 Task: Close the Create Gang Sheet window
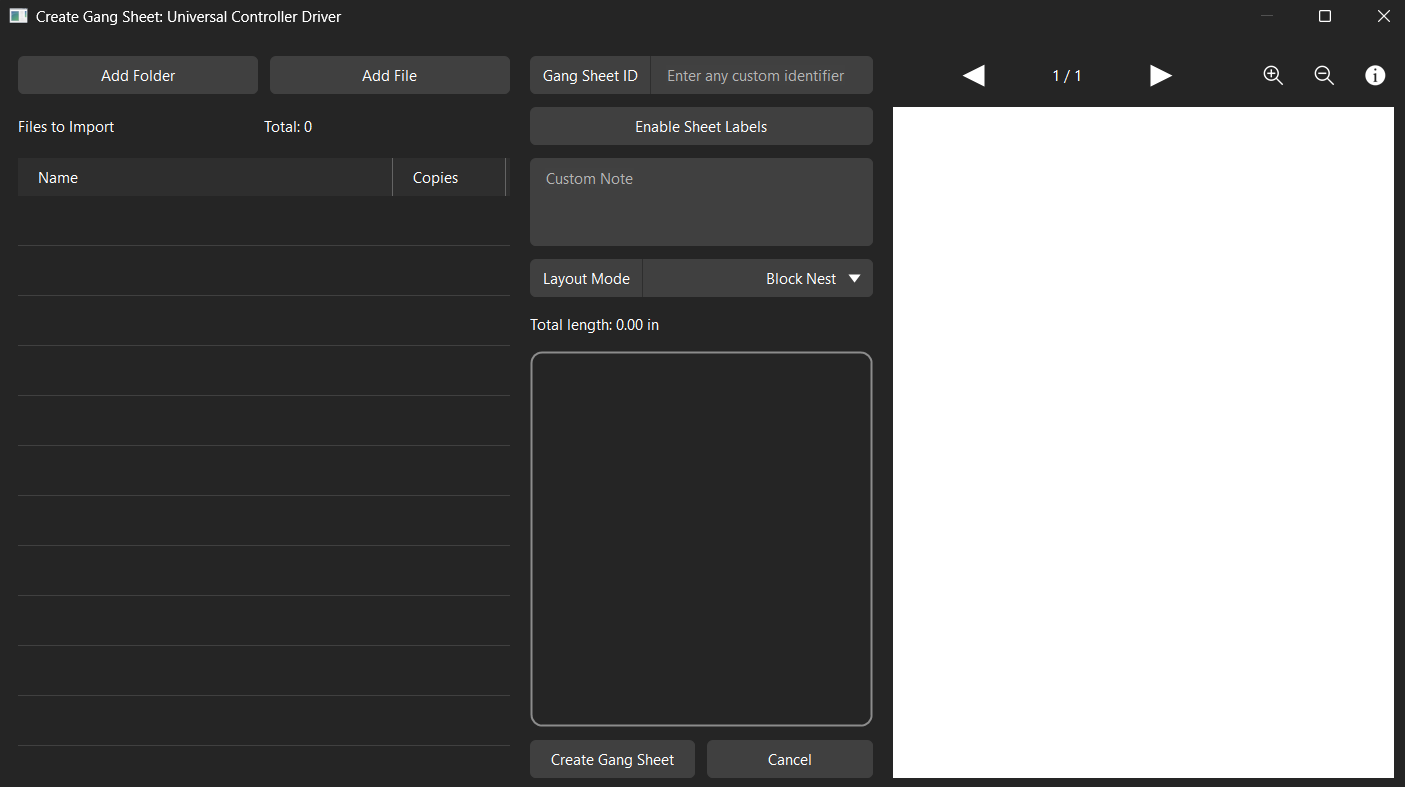1383,16
